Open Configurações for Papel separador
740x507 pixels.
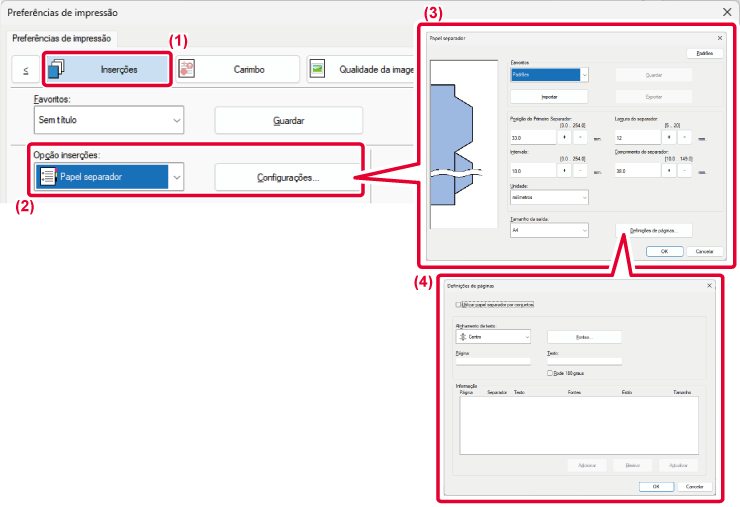point(288,178)
